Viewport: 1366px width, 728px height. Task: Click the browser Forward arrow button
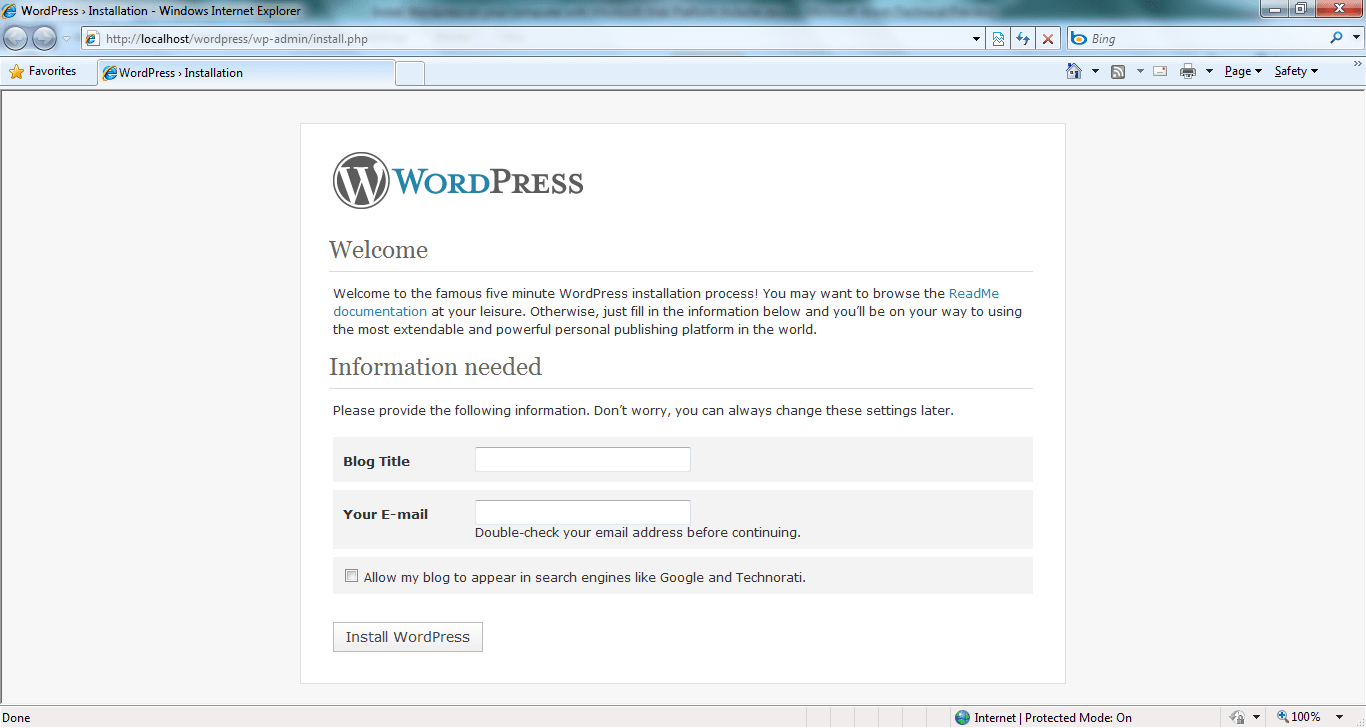(x=45, y=39)
